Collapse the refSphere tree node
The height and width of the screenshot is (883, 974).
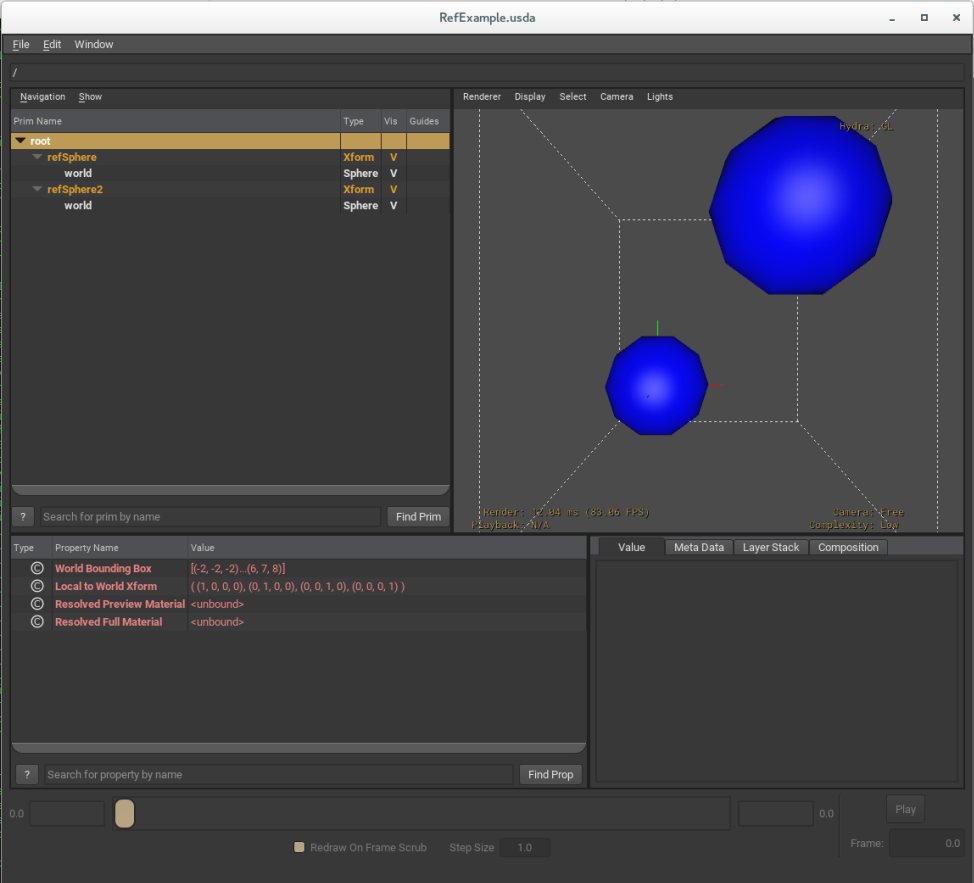37,158
